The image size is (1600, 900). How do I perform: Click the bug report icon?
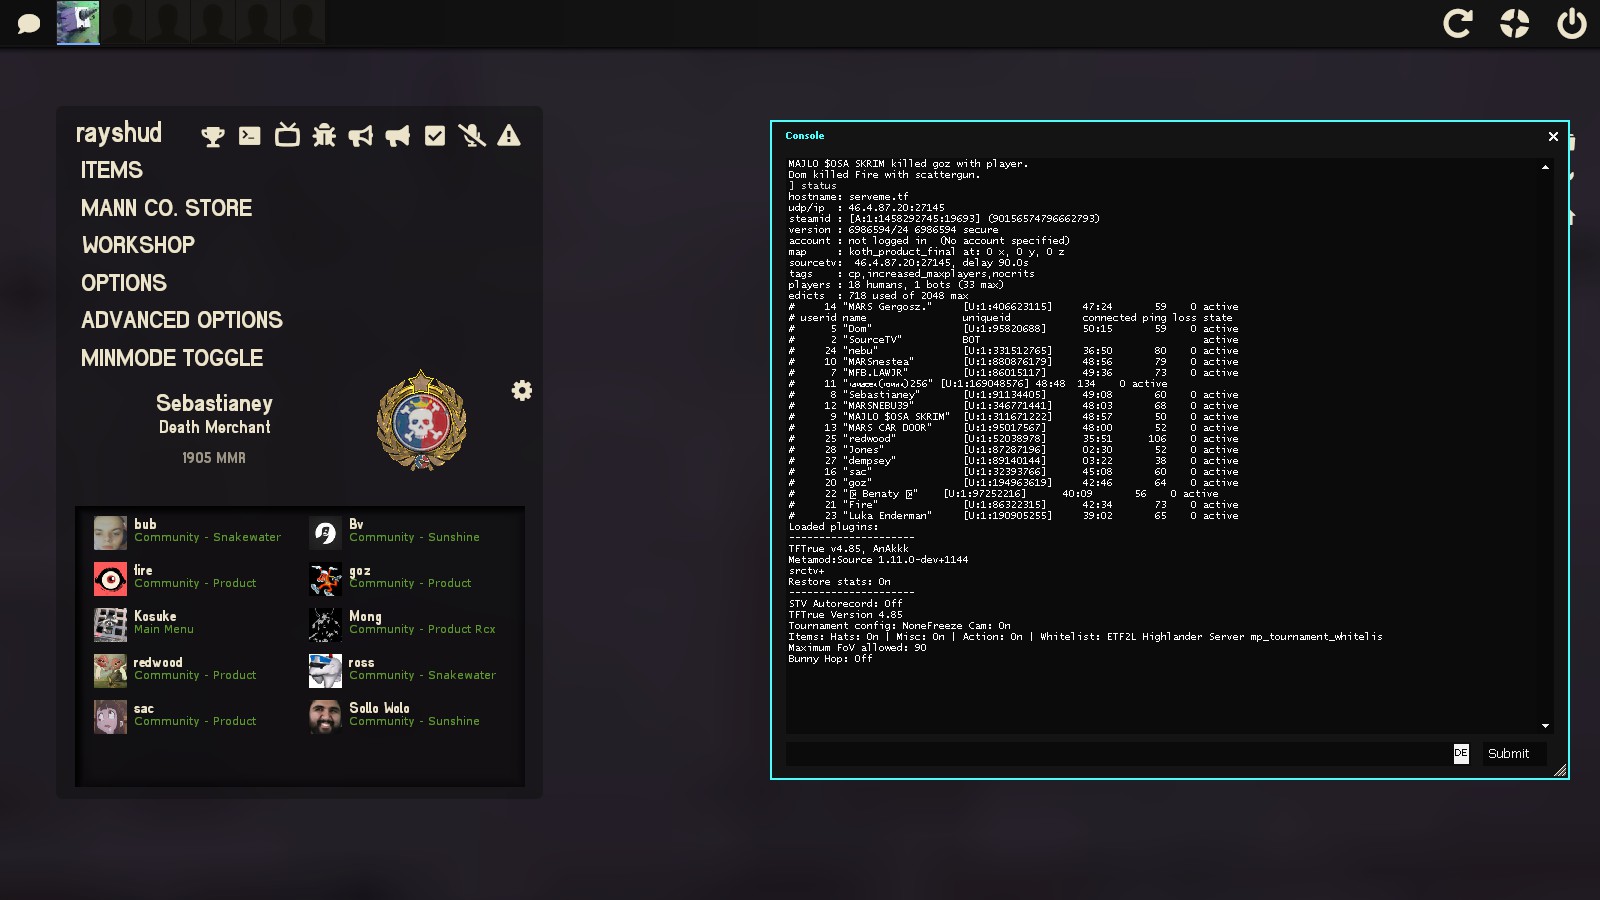click(x=324, y=136)
